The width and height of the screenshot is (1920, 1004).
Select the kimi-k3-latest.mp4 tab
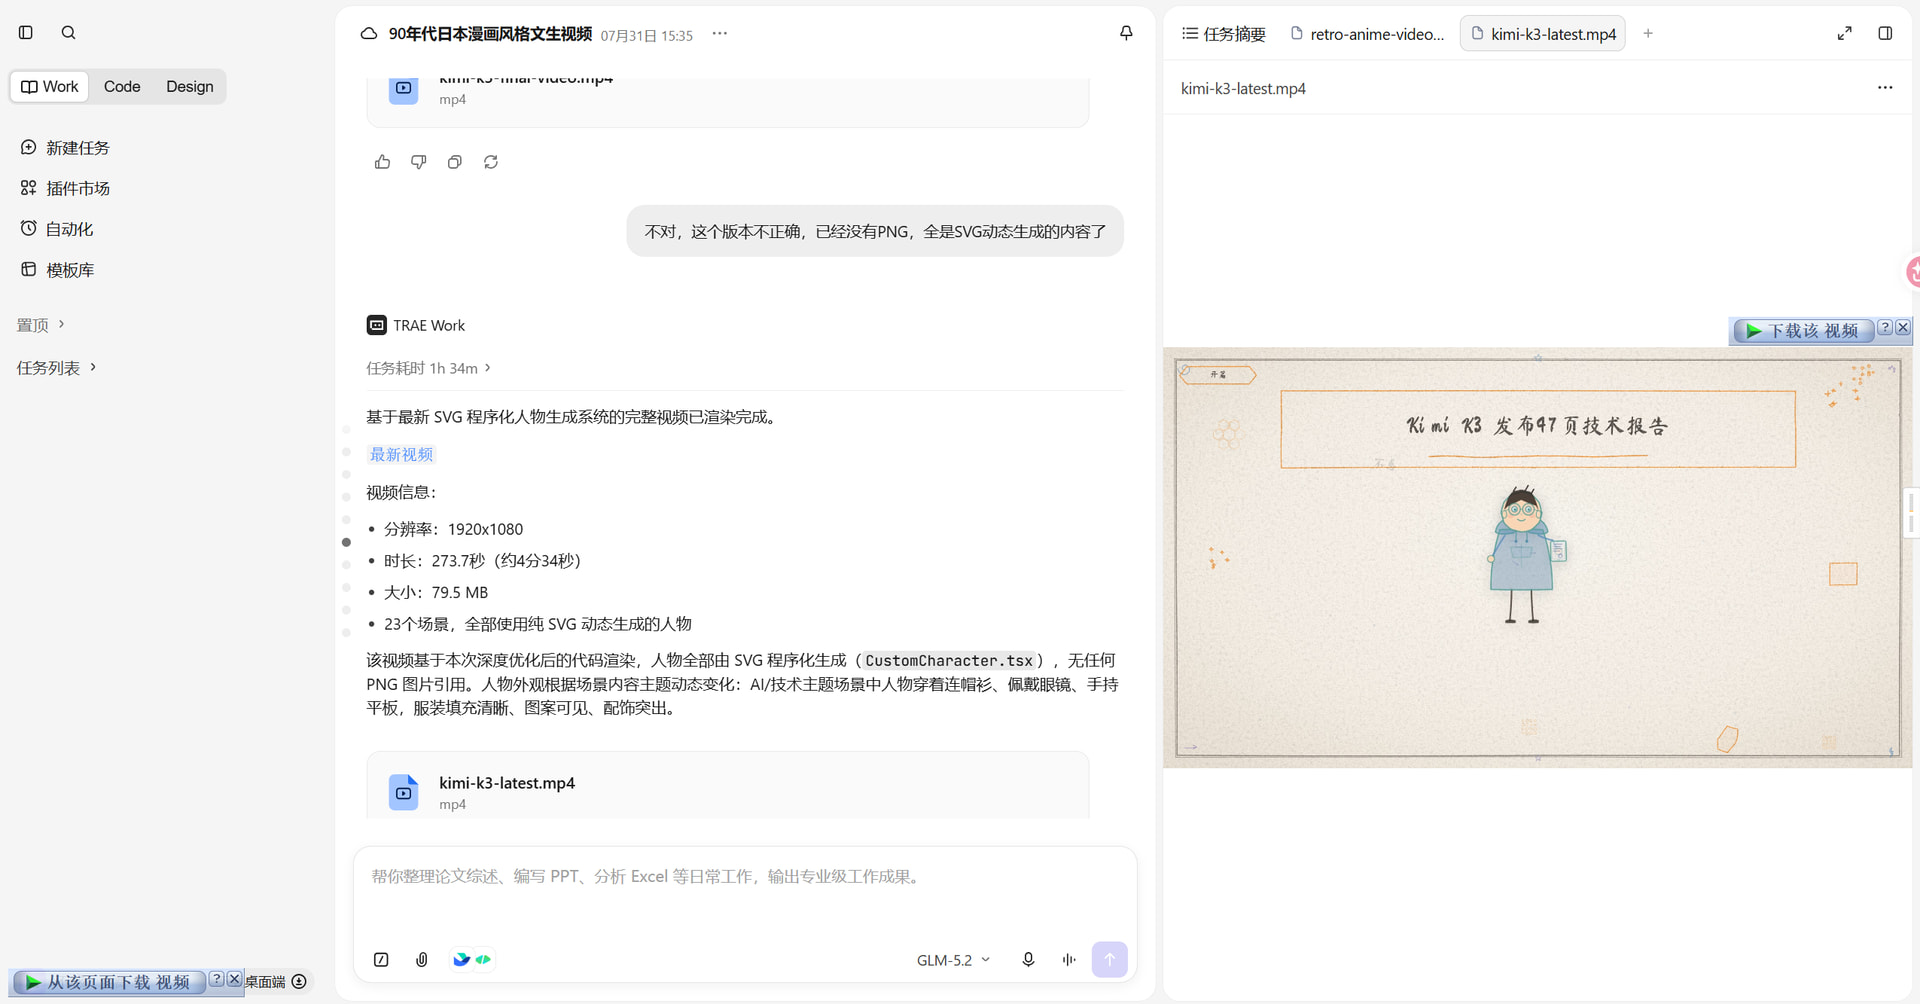pos(1543,34)
